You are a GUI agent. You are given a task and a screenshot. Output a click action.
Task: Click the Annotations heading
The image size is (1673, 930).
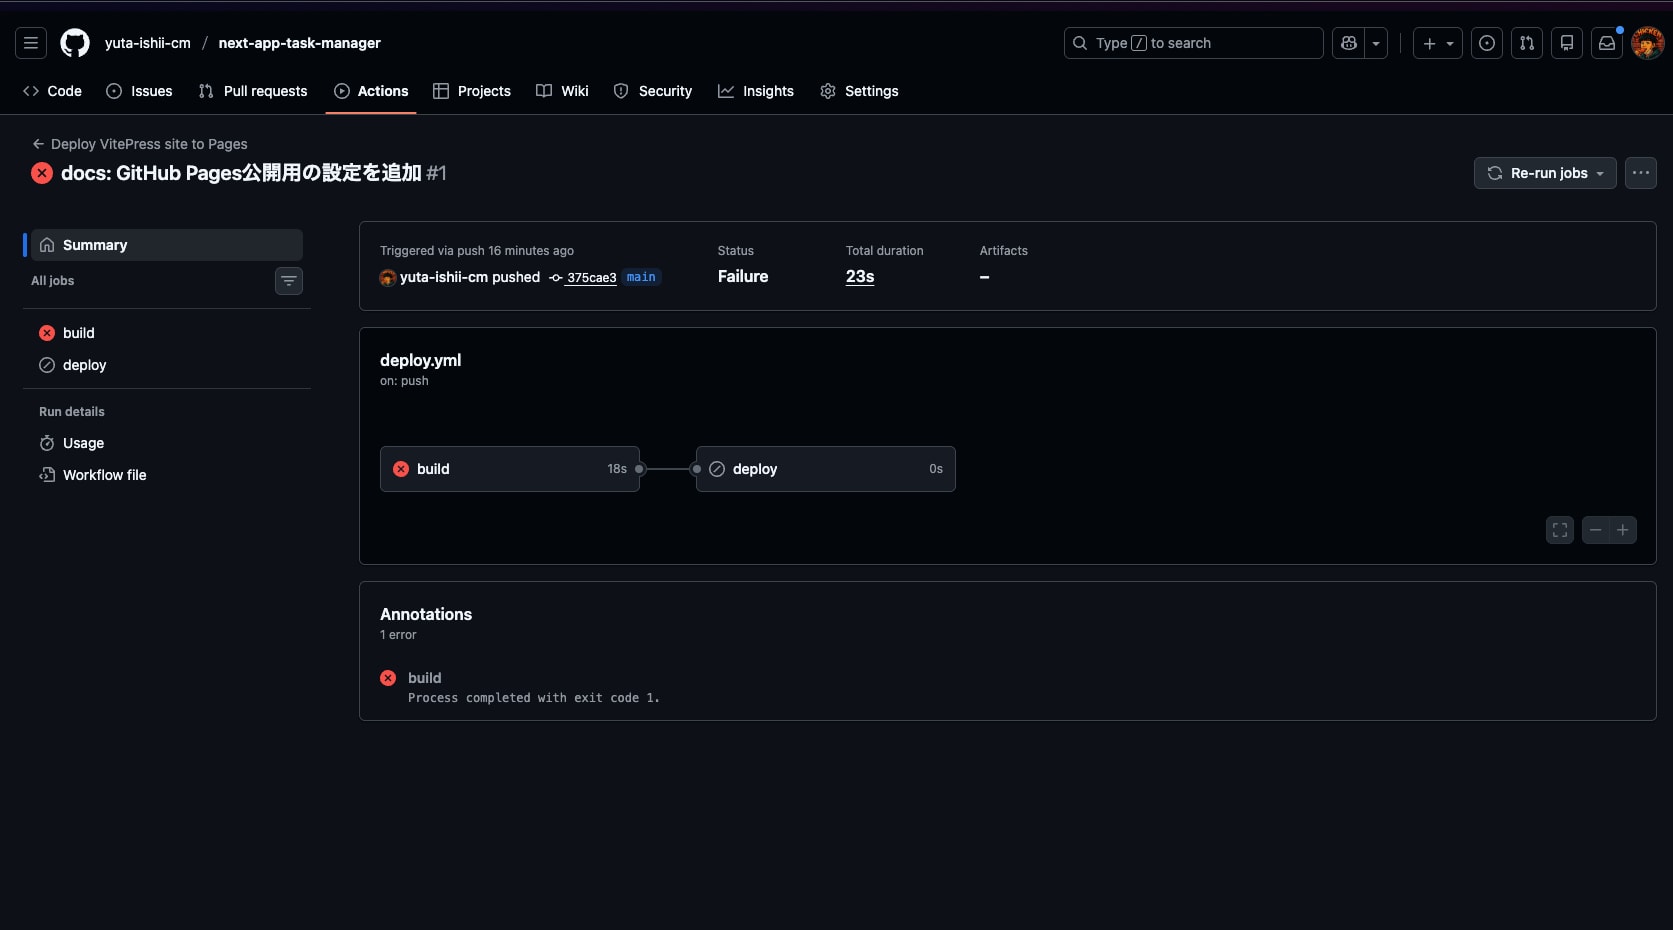pyautogui.click(x=426, y=614)
